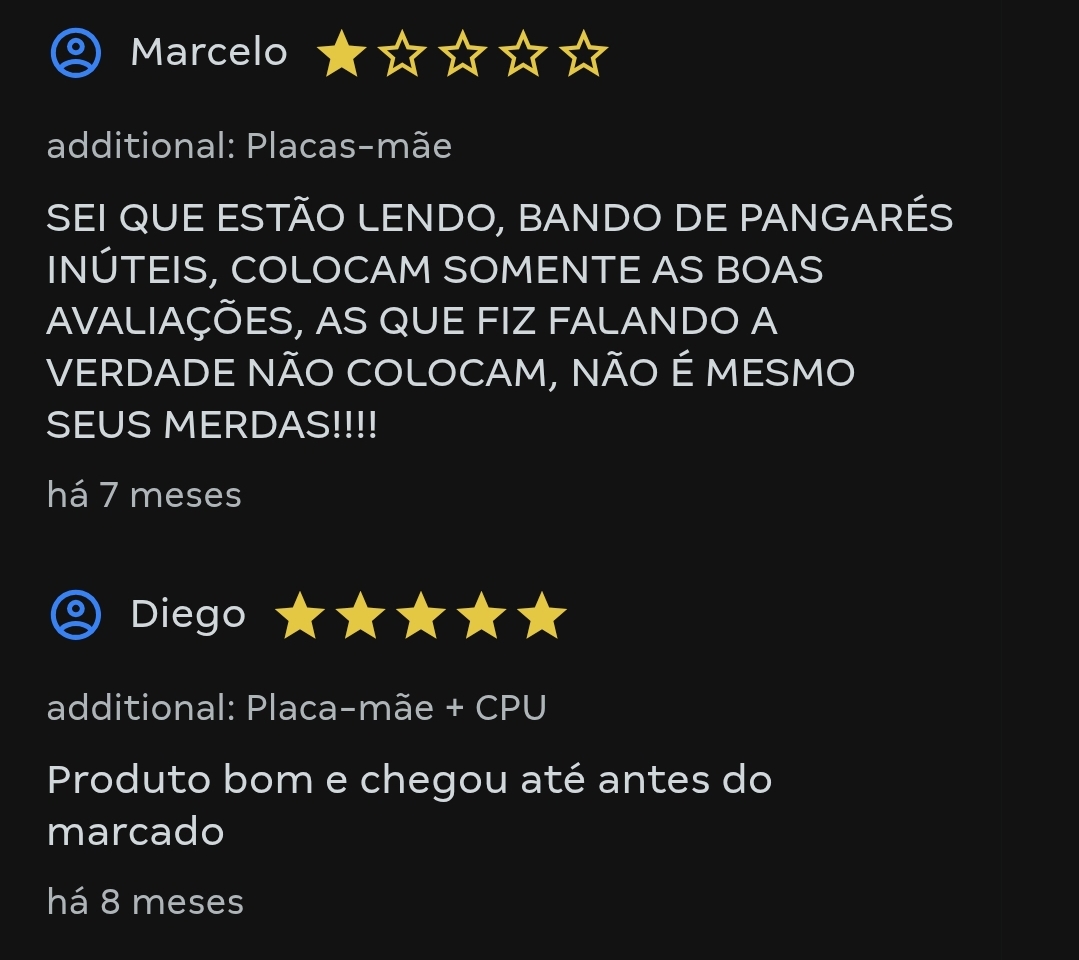Click Marcelo's all-caps review text
Viewport: 1079px width, 960px height.
tap(500, 321)
